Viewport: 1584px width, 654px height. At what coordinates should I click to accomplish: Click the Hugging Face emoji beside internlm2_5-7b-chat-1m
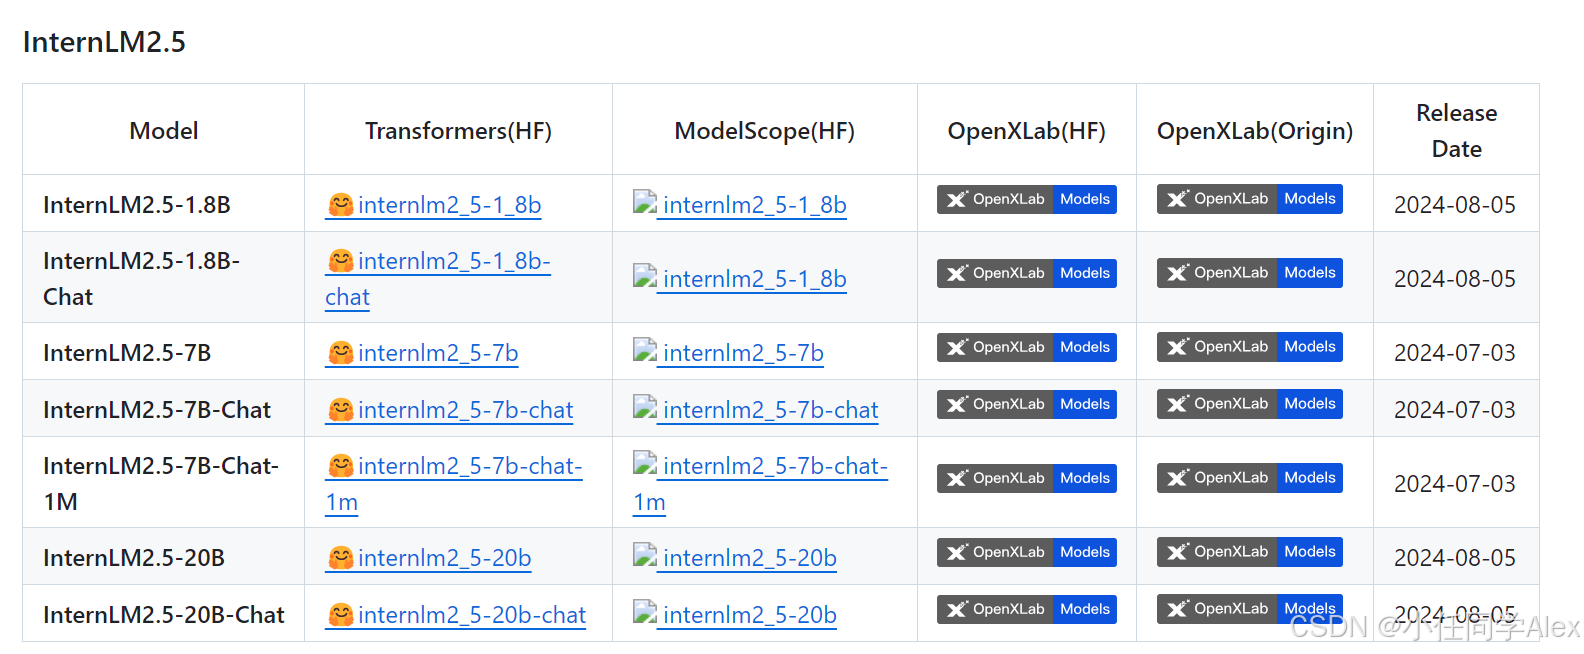pyautogui.click(x=341, y=466)
